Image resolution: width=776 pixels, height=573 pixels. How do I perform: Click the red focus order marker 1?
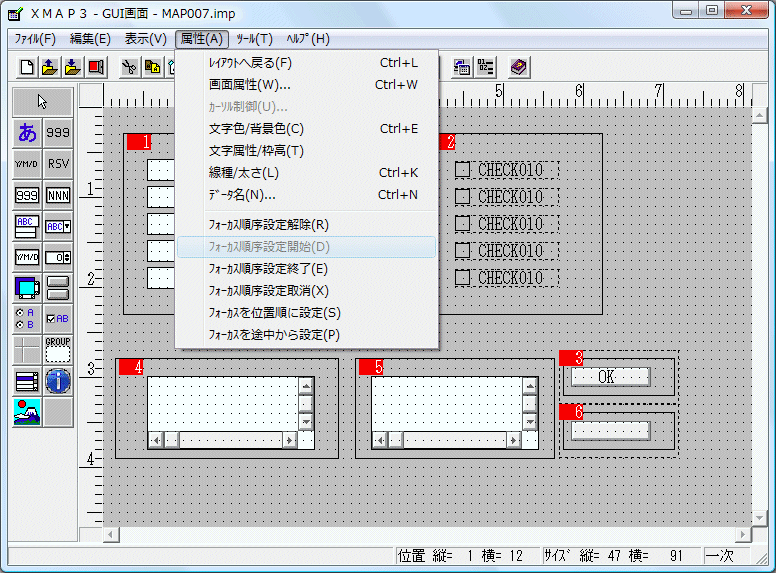coord(139,142)
